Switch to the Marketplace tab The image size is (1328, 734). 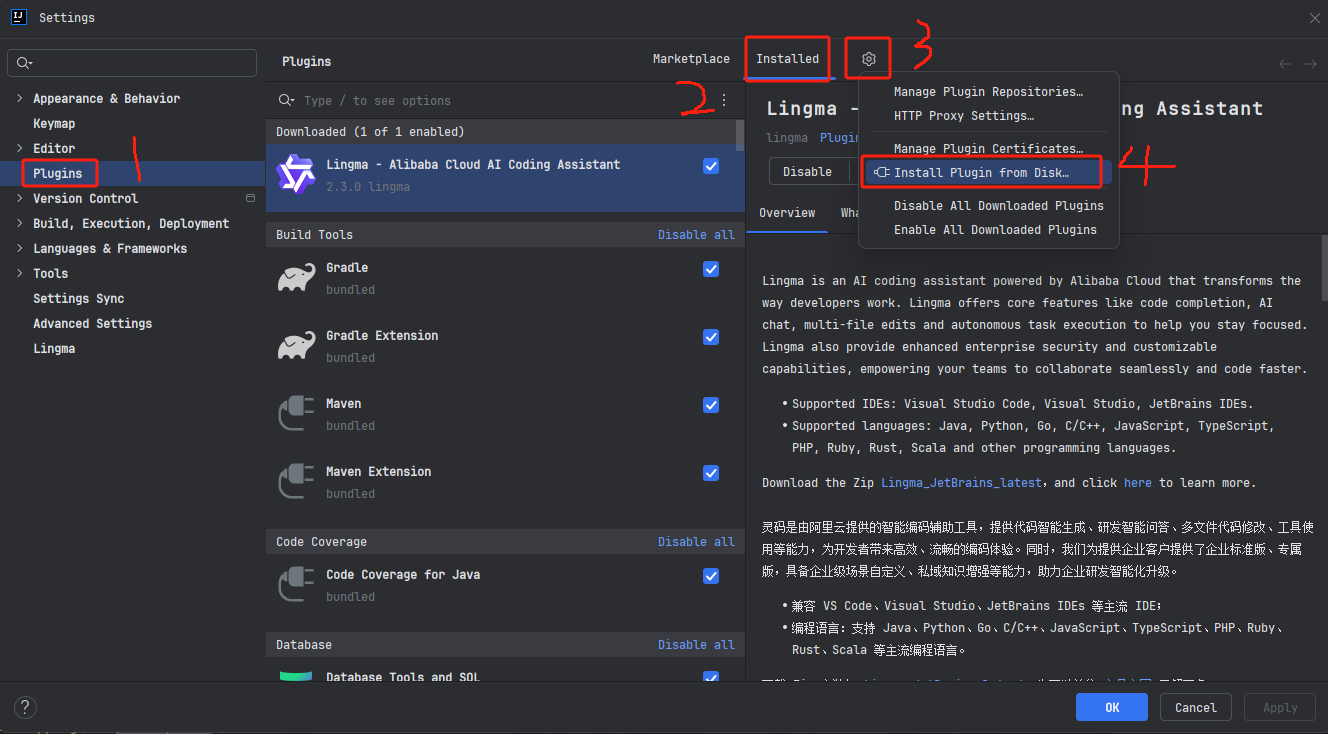[691, 59]
